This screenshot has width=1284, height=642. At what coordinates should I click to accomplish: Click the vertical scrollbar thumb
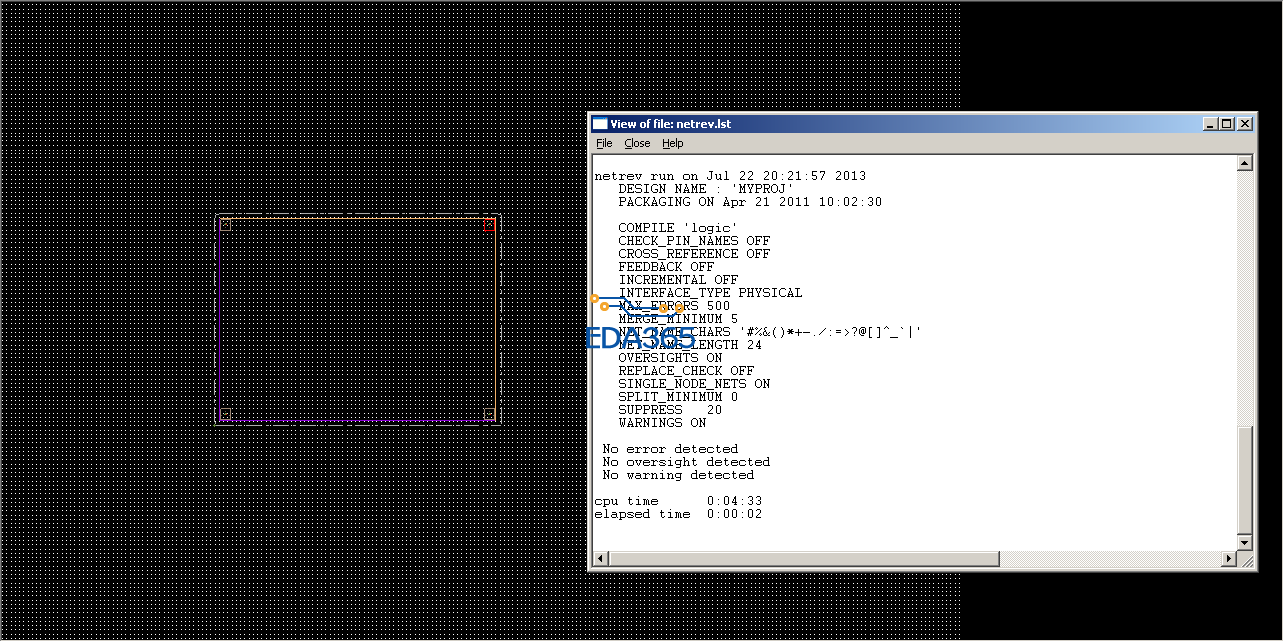coord(1245,480)
